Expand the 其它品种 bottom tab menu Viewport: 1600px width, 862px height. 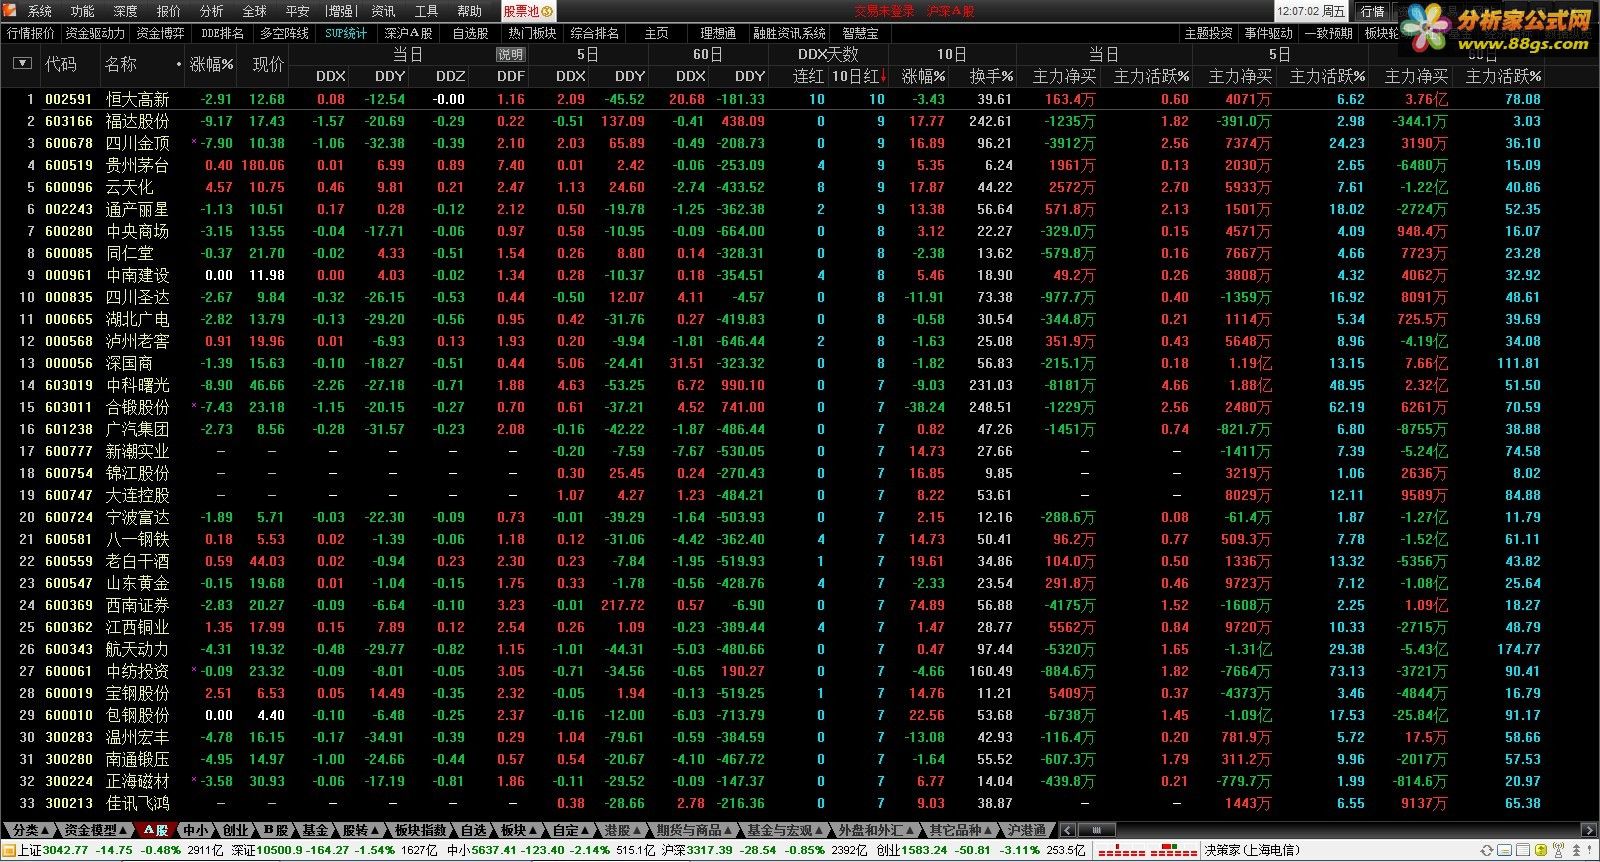pyautogui.click(x=960, y=830)
